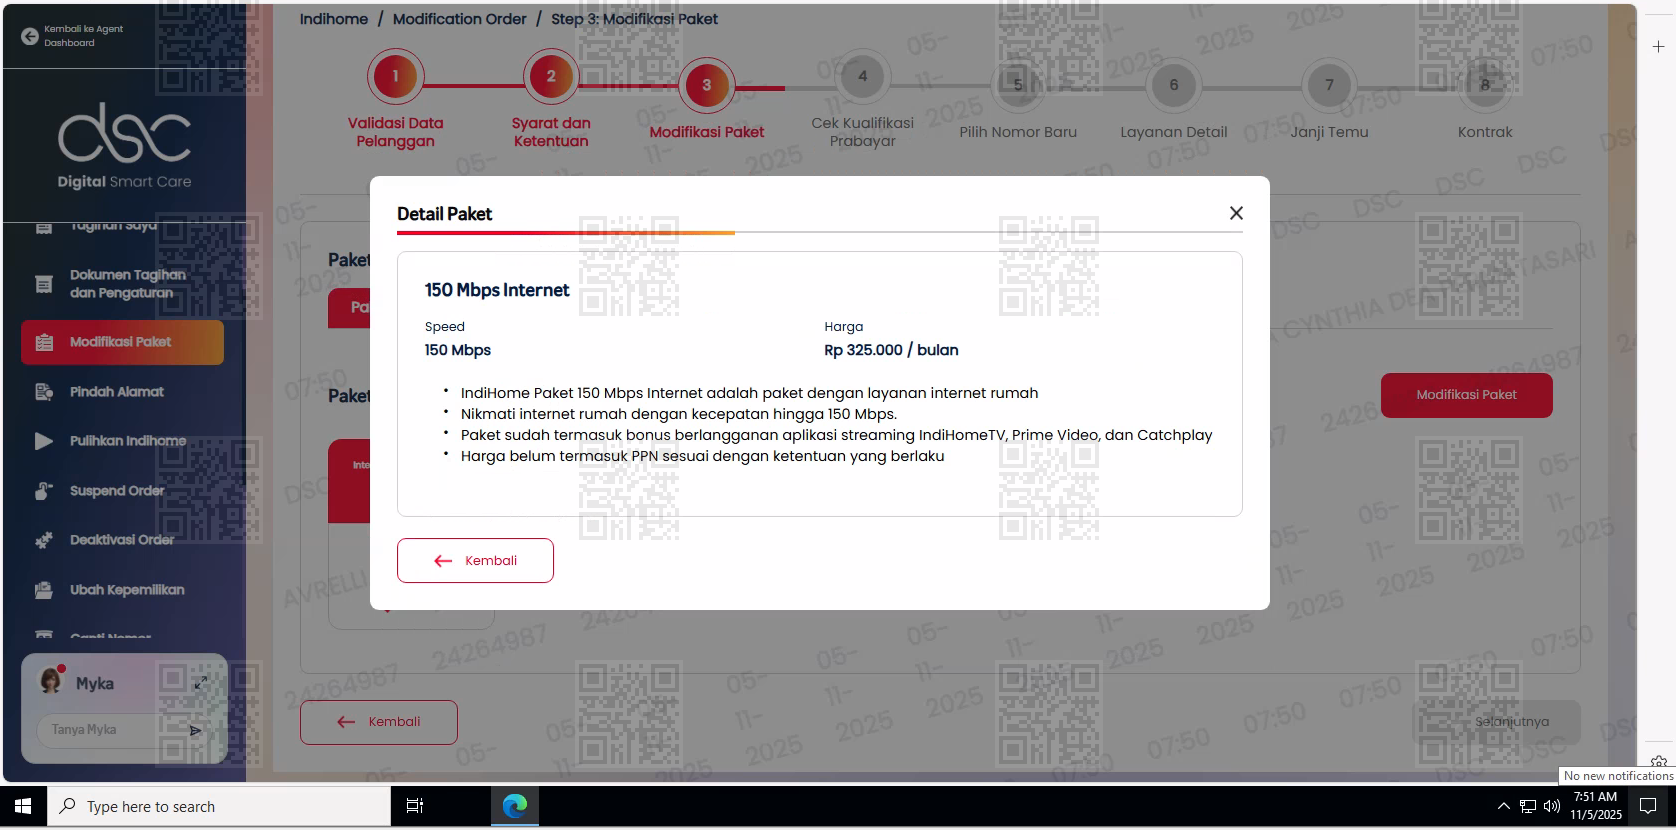Open new browser tab plus icon
This screenshot has height=830, width=1676.
pos(1658,46)
